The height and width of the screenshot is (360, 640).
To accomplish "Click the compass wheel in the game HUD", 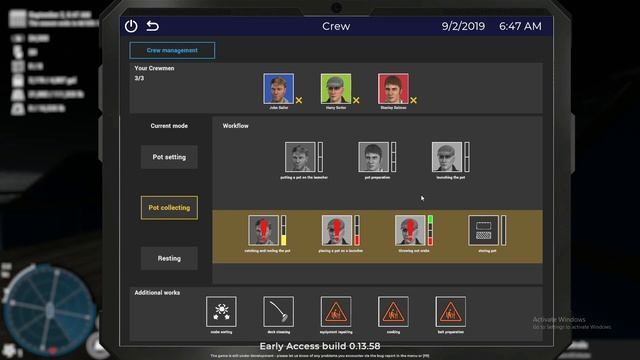I will (49, 309).
